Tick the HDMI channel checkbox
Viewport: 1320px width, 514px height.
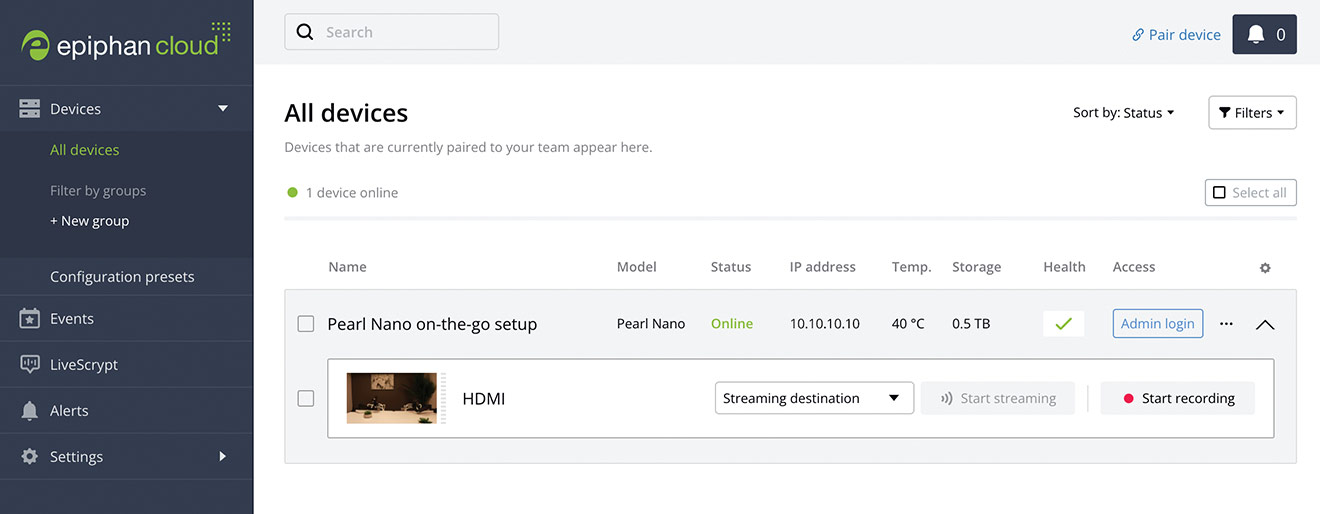(306, 398)
